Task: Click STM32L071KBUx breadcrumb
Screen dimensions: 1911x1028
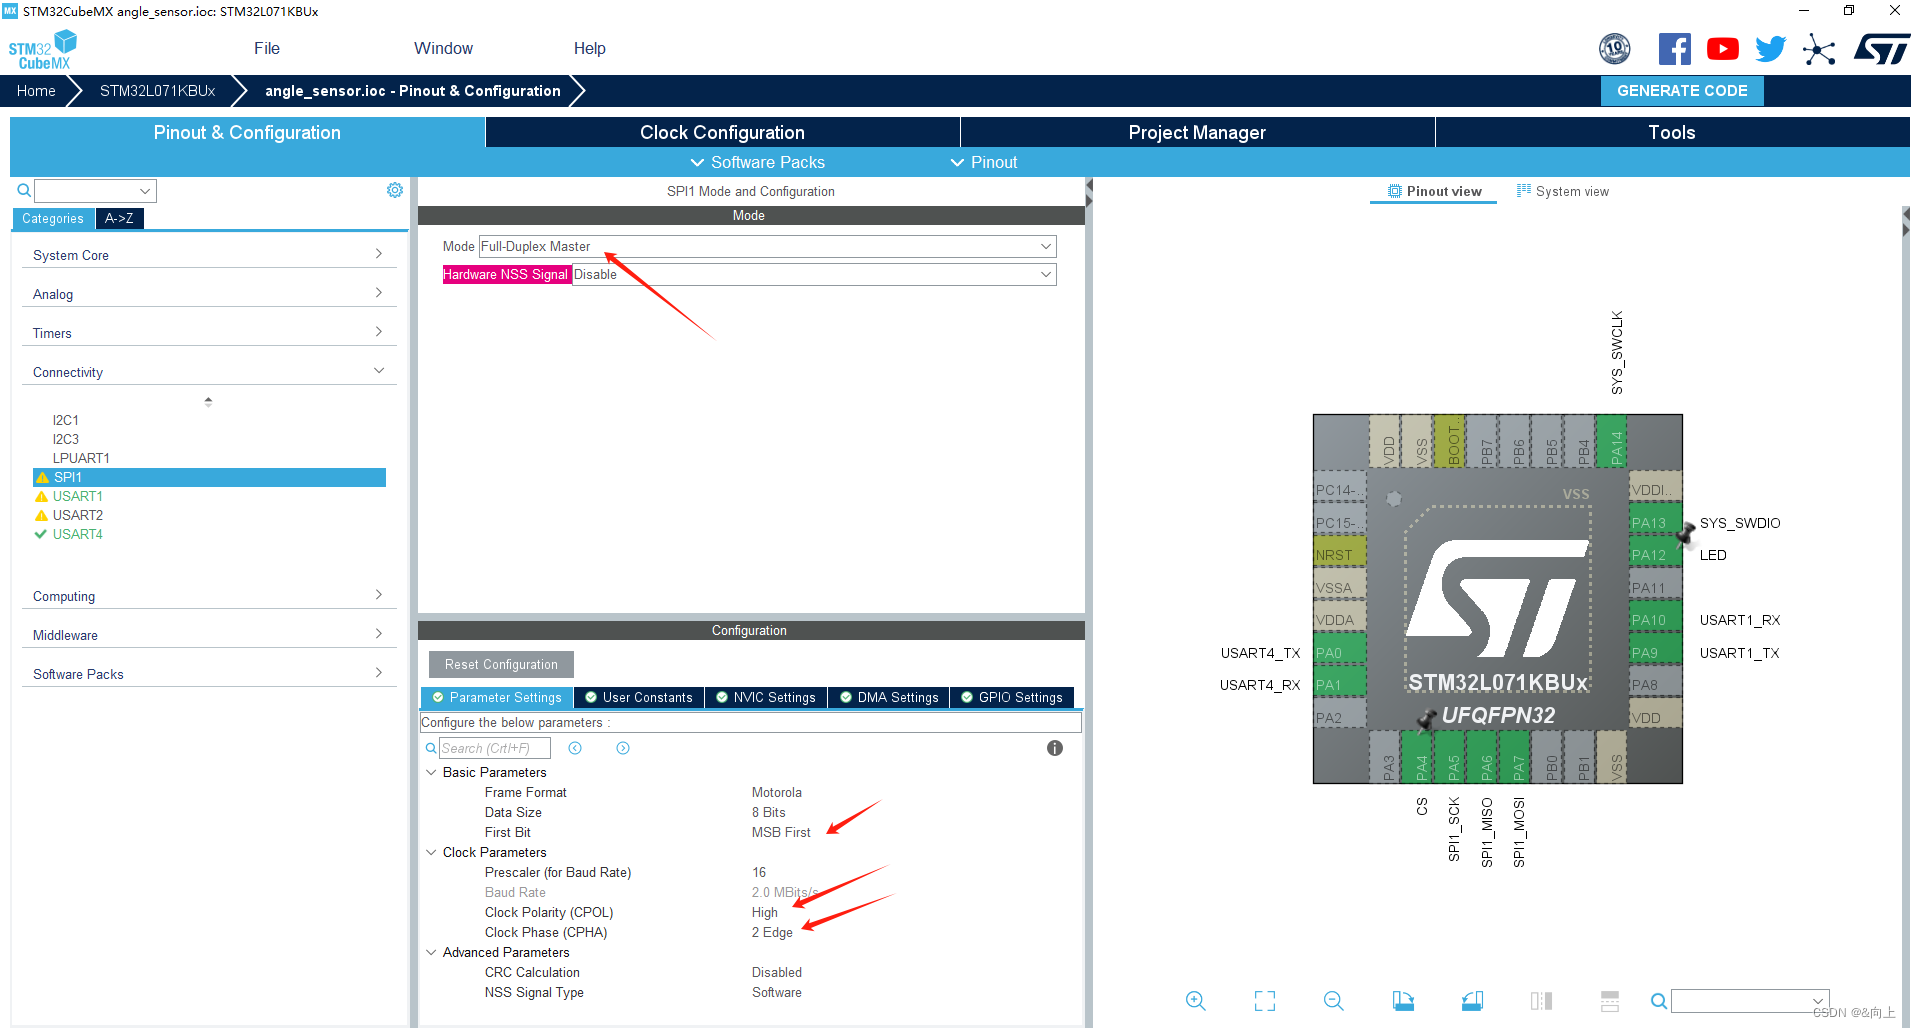Action: pos(158,90)
